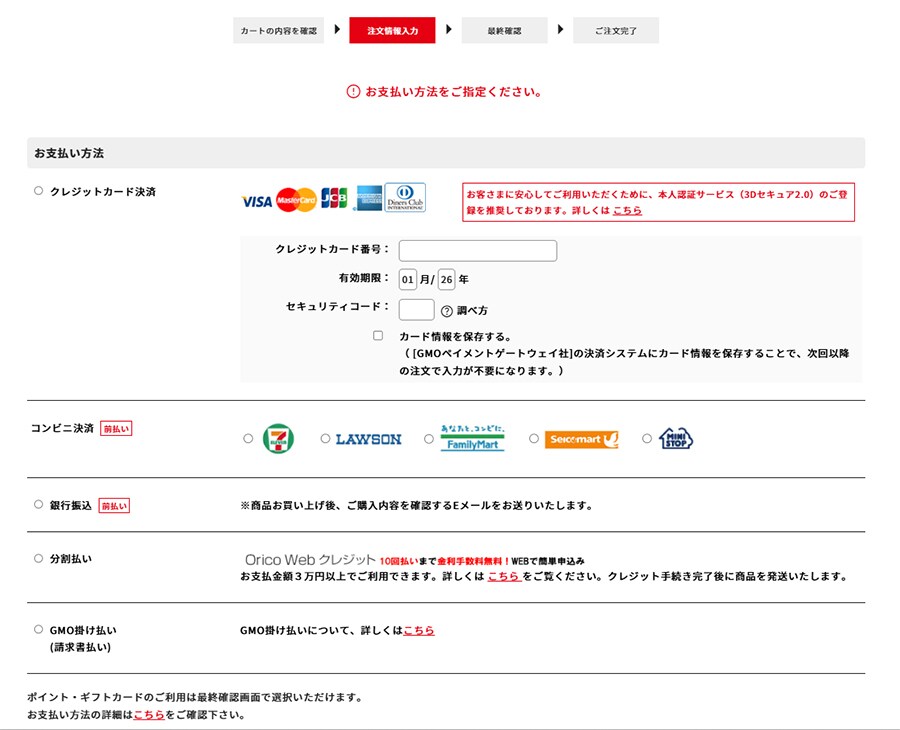Open expiry year dropdown showing 26

[x=447, y=279]
